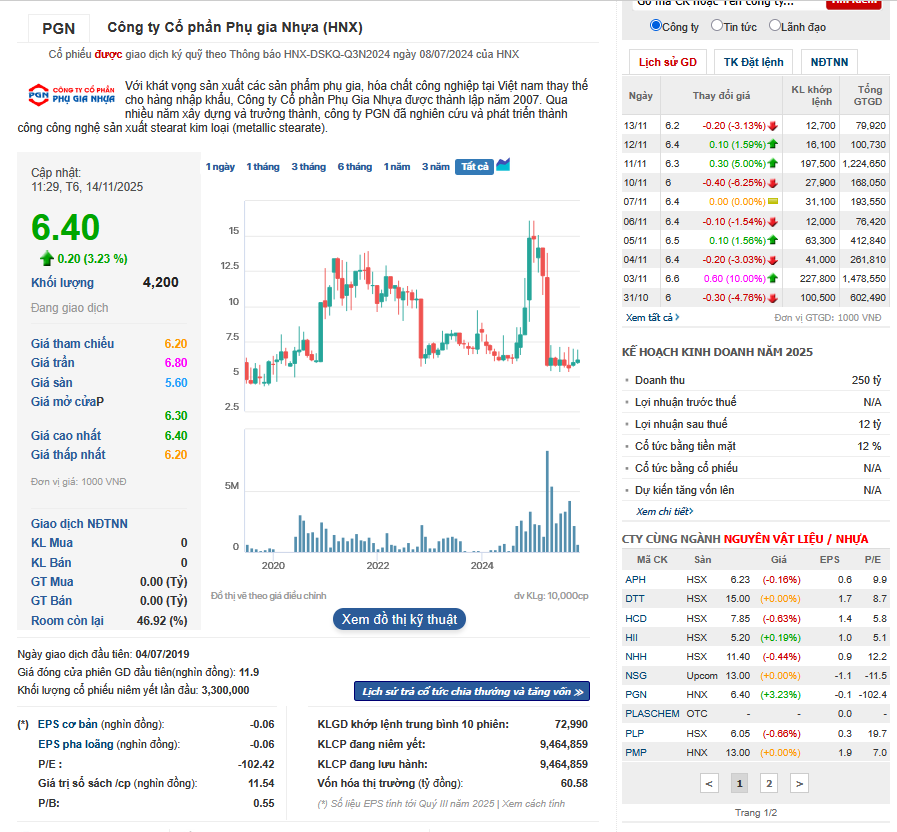Screen dimensions: 897x832
Task: Click the first trading date 04/07/2019
Action: click(162, 654)
